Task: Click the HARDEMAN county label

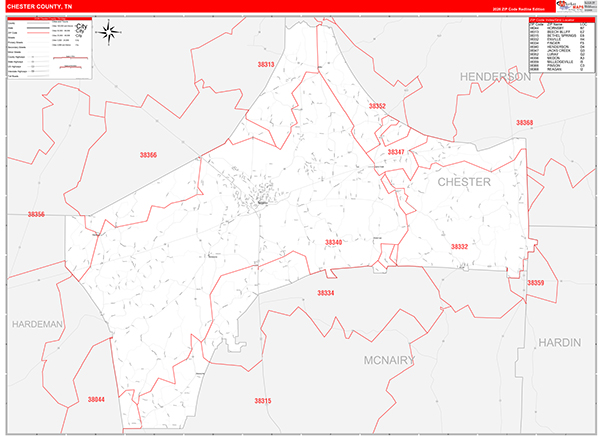Action: tap(37, 324)
